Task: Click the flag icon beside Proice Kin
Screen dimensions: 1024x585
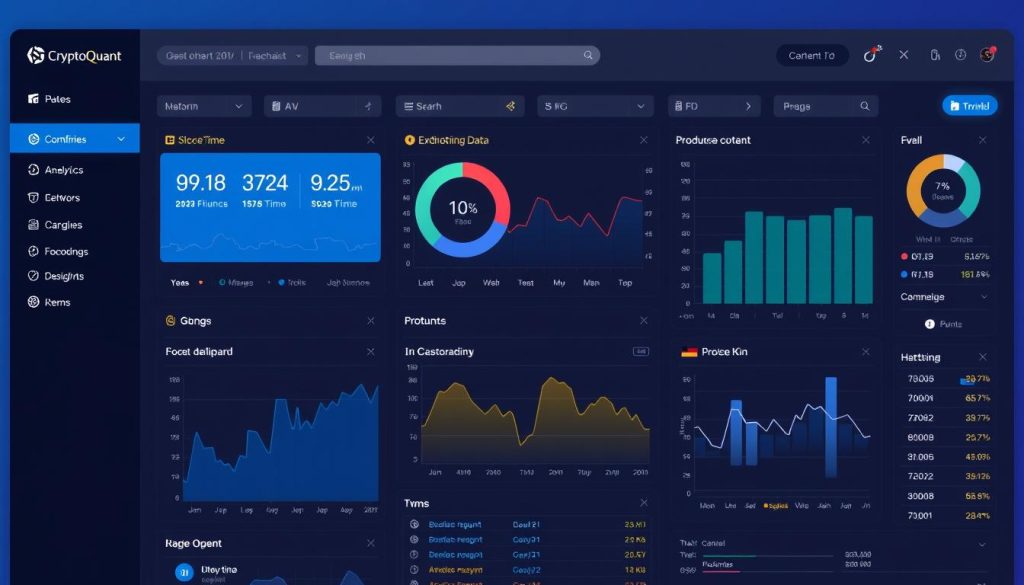Action: pyautogui.click(x=689, y=352)
